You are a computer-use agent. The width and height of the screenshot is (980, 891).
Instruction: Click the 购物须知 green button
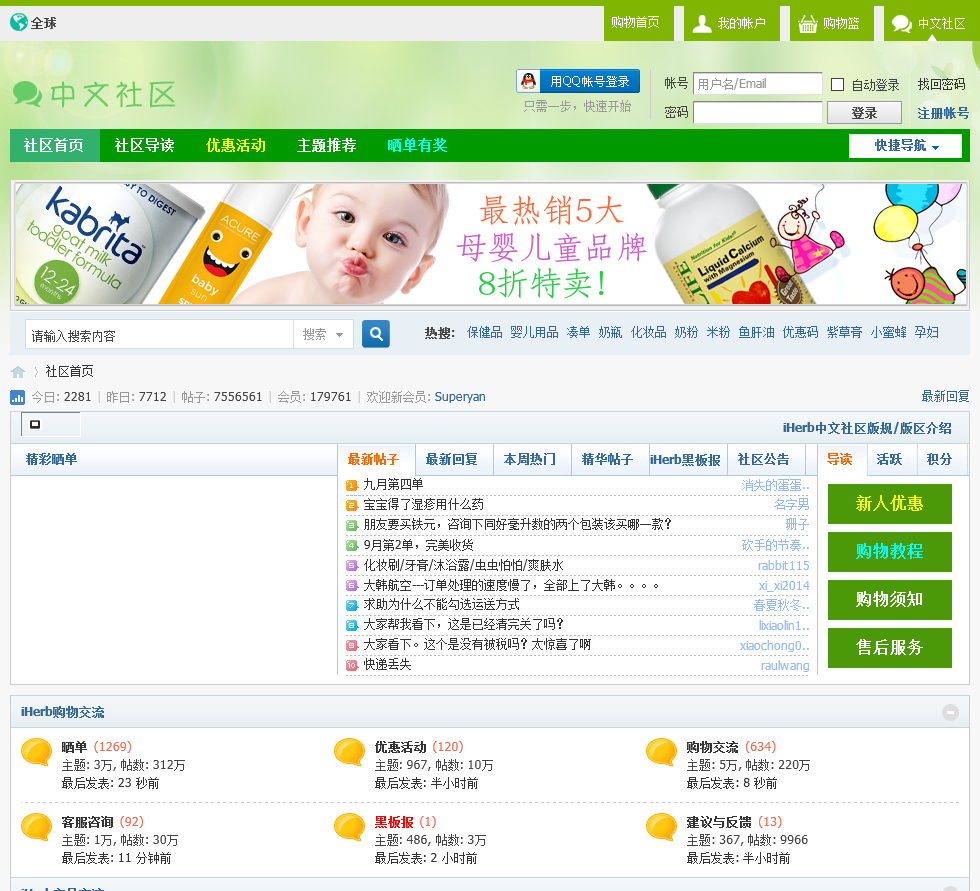[889, 600]
